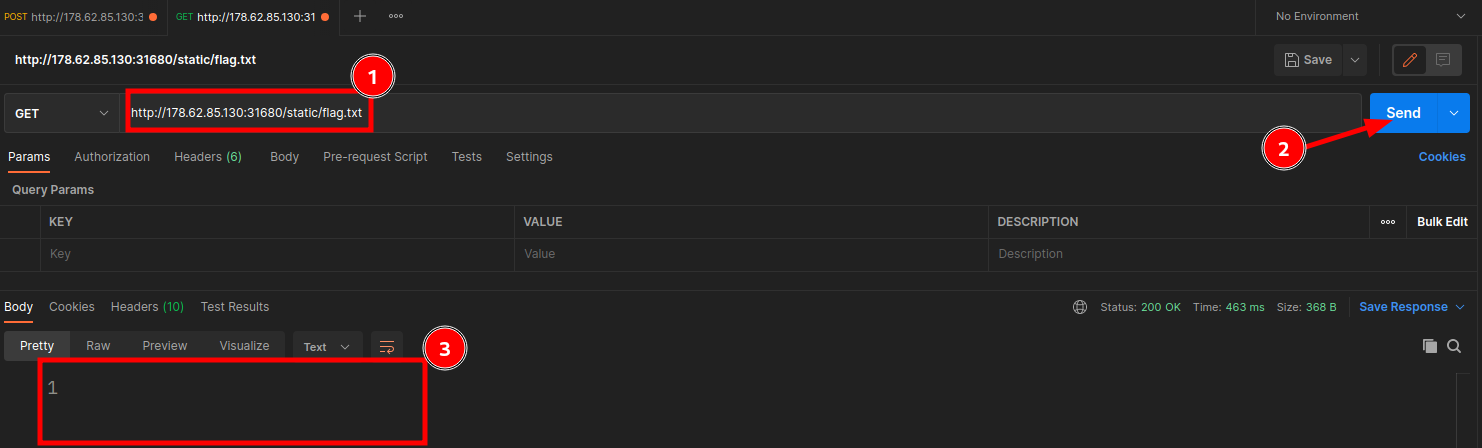The width and height of the screenshot is (1482, 448).
Task: Open the No Environment dropdown
Action: point(1368,16)
